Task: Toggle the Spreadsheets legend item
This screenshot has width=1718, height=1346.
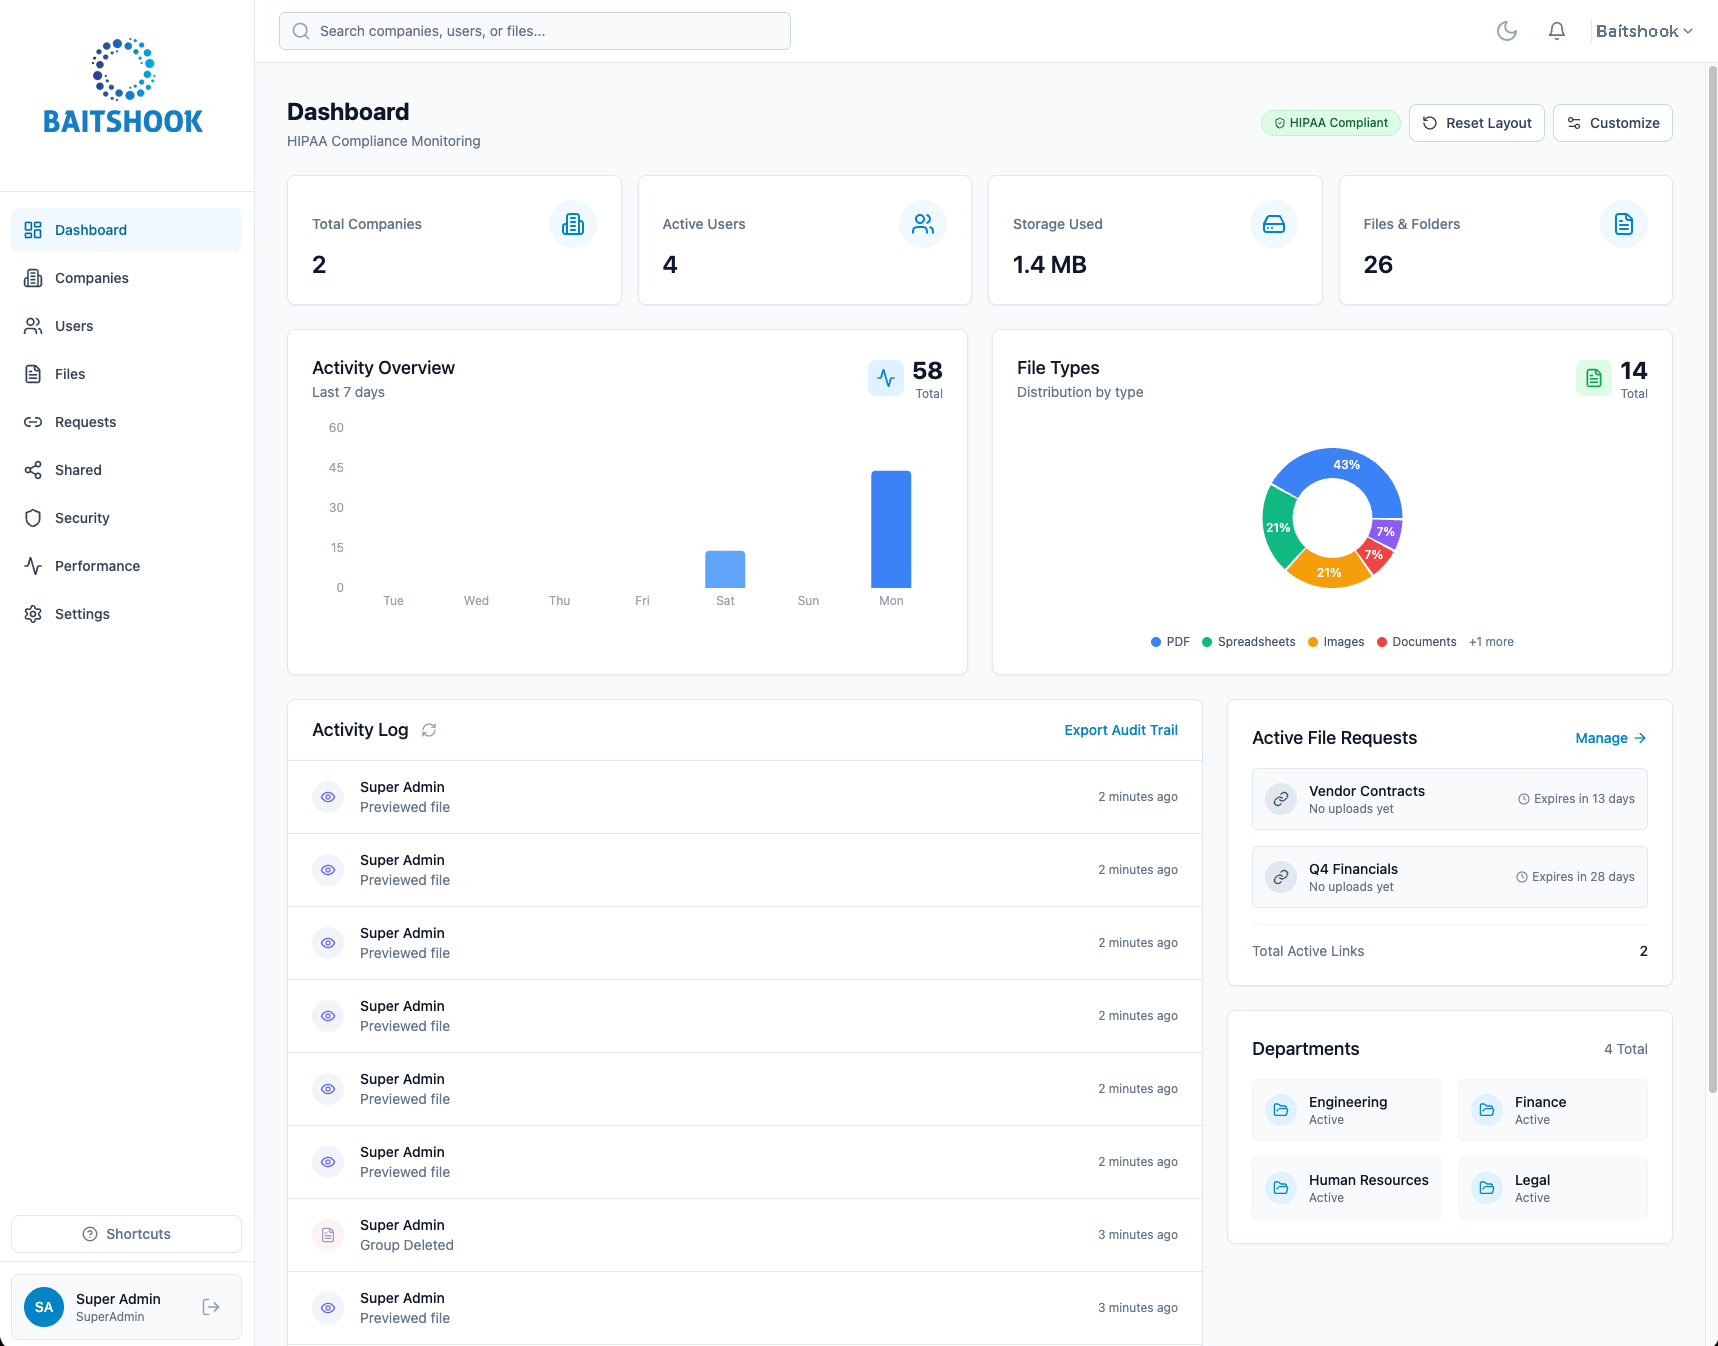Action: coord(1248,642)
